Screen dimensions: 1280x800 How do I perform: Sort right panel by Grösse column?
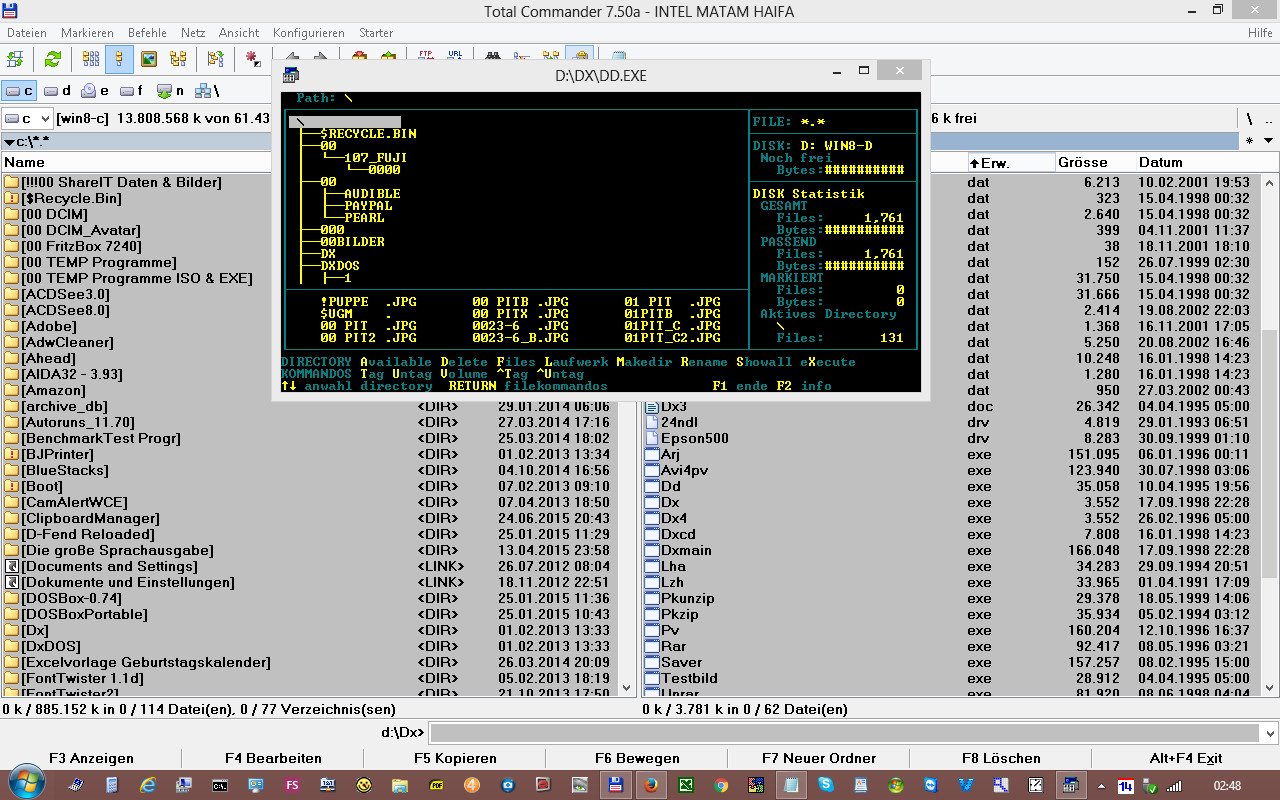click(x=1095, y=162)
